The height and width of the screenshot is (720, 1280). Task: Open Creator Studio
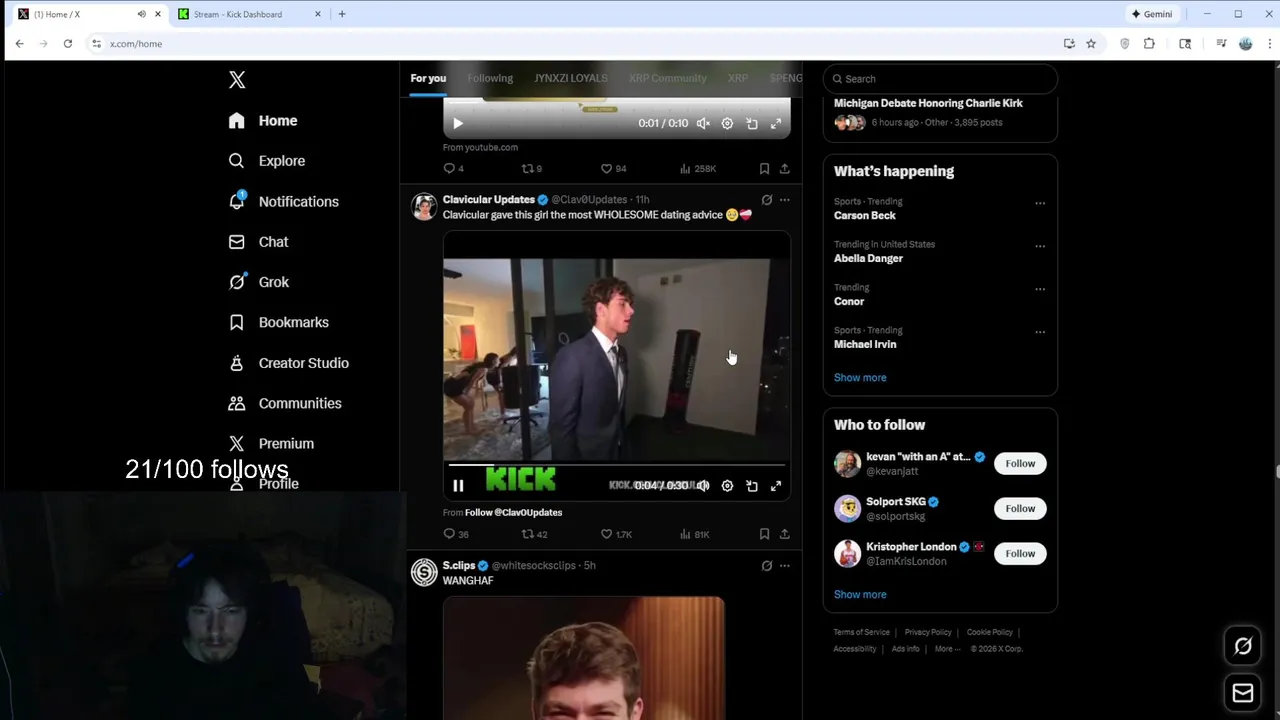click(x=288, y=363)
